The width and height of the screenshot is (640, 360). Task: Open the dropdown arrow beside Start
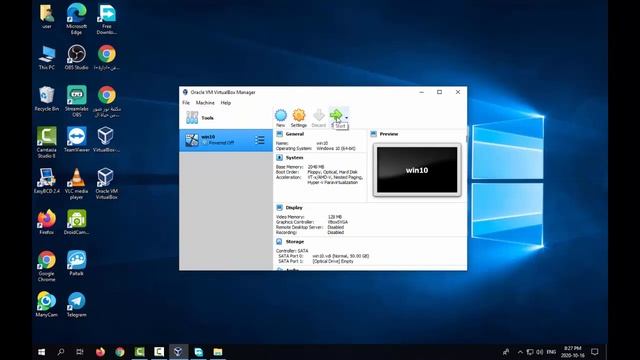[347, 118]
